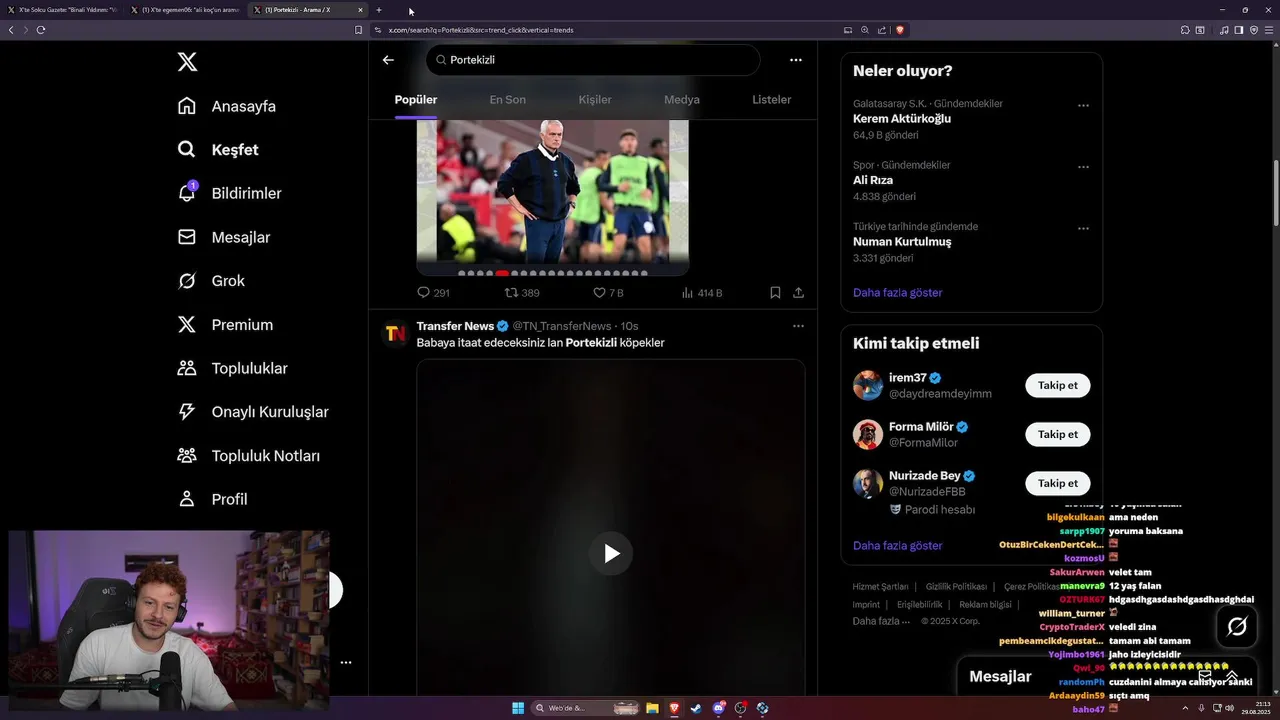This screenshot has width=1280, height=720.
Task: Open Topluluklar communities
Action: pos(232,368)
